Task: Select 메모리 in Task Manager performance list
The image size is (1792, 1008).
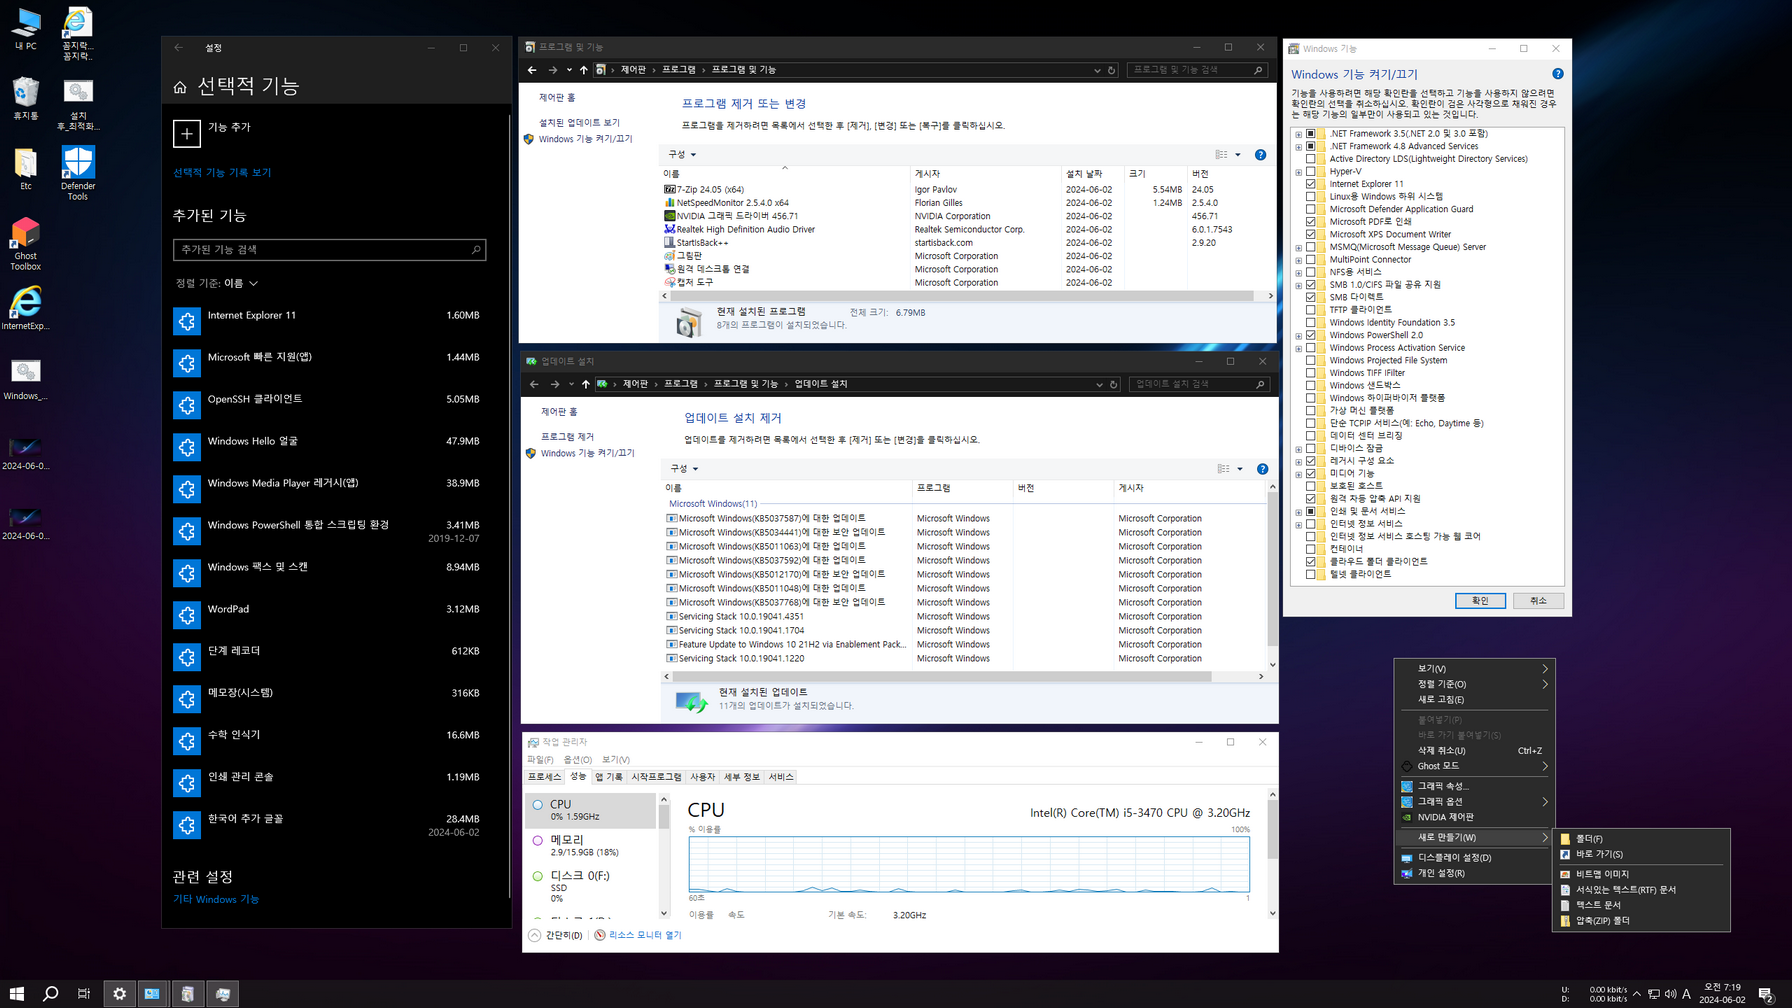Action: [x=590, y=846]
